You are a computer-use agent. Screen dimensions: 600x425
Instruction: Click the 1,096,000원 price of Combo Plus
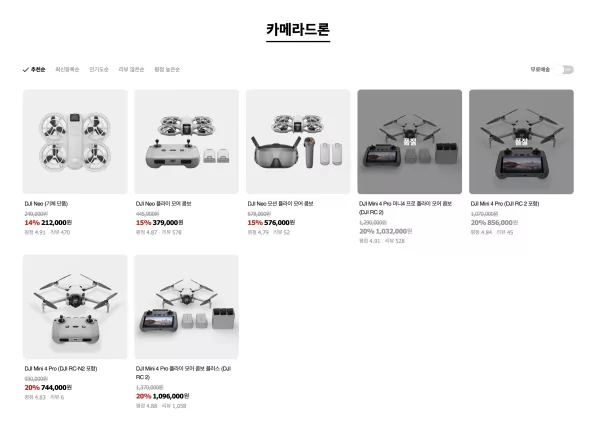(171, 396)
